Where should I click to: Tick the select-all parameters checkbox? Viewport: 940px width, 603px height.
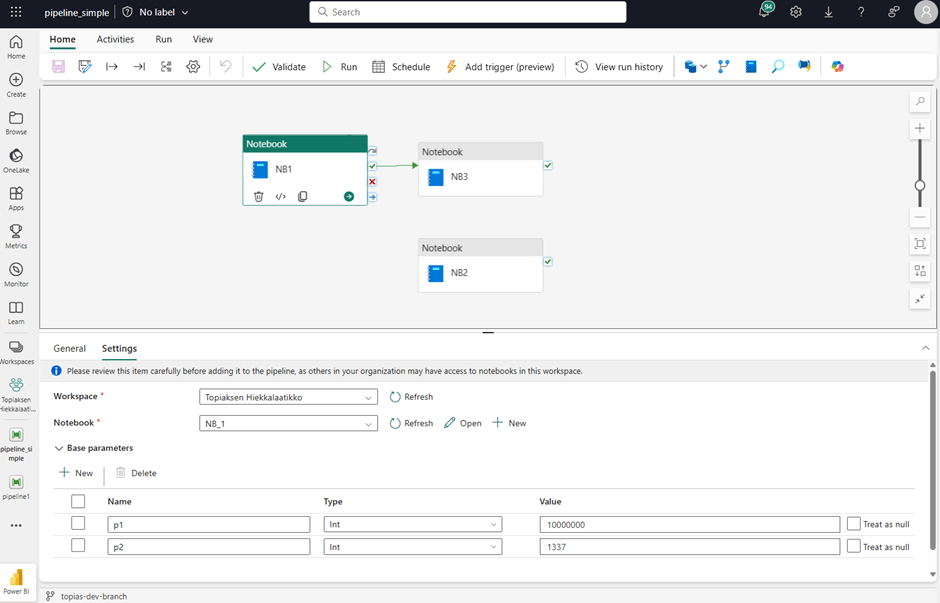[78, 501]
